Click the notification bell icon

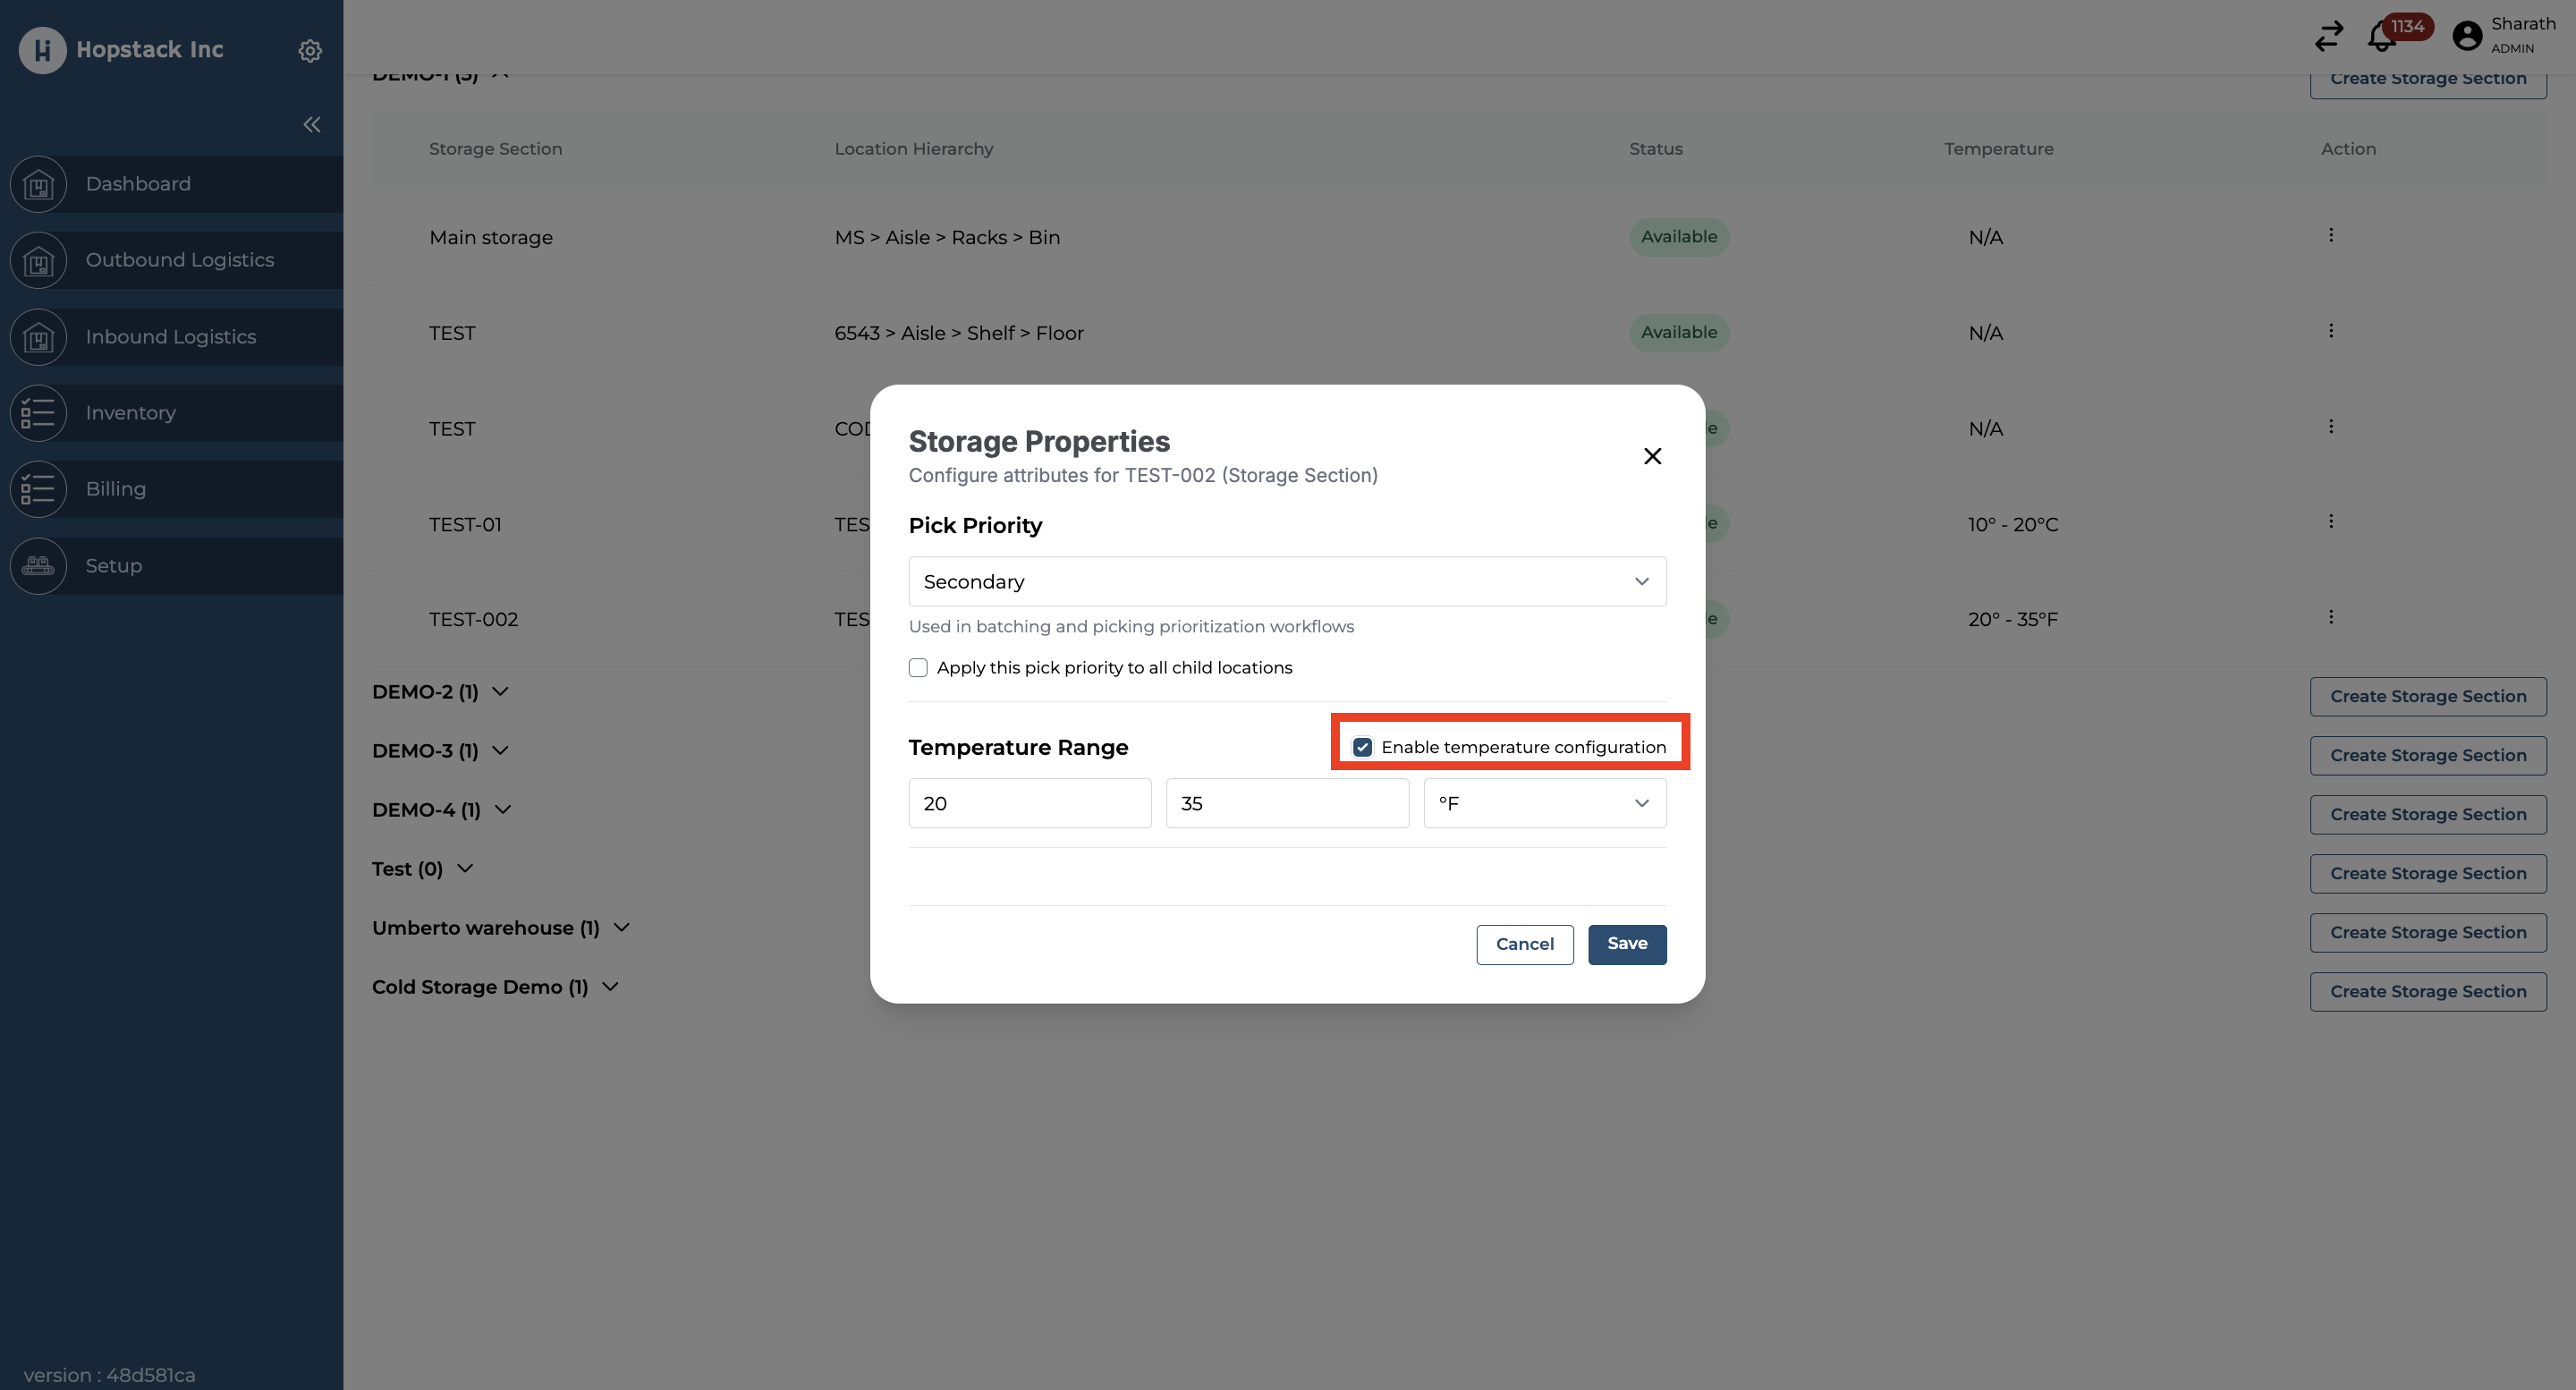pyautogui.click(x=2381, y=37)
